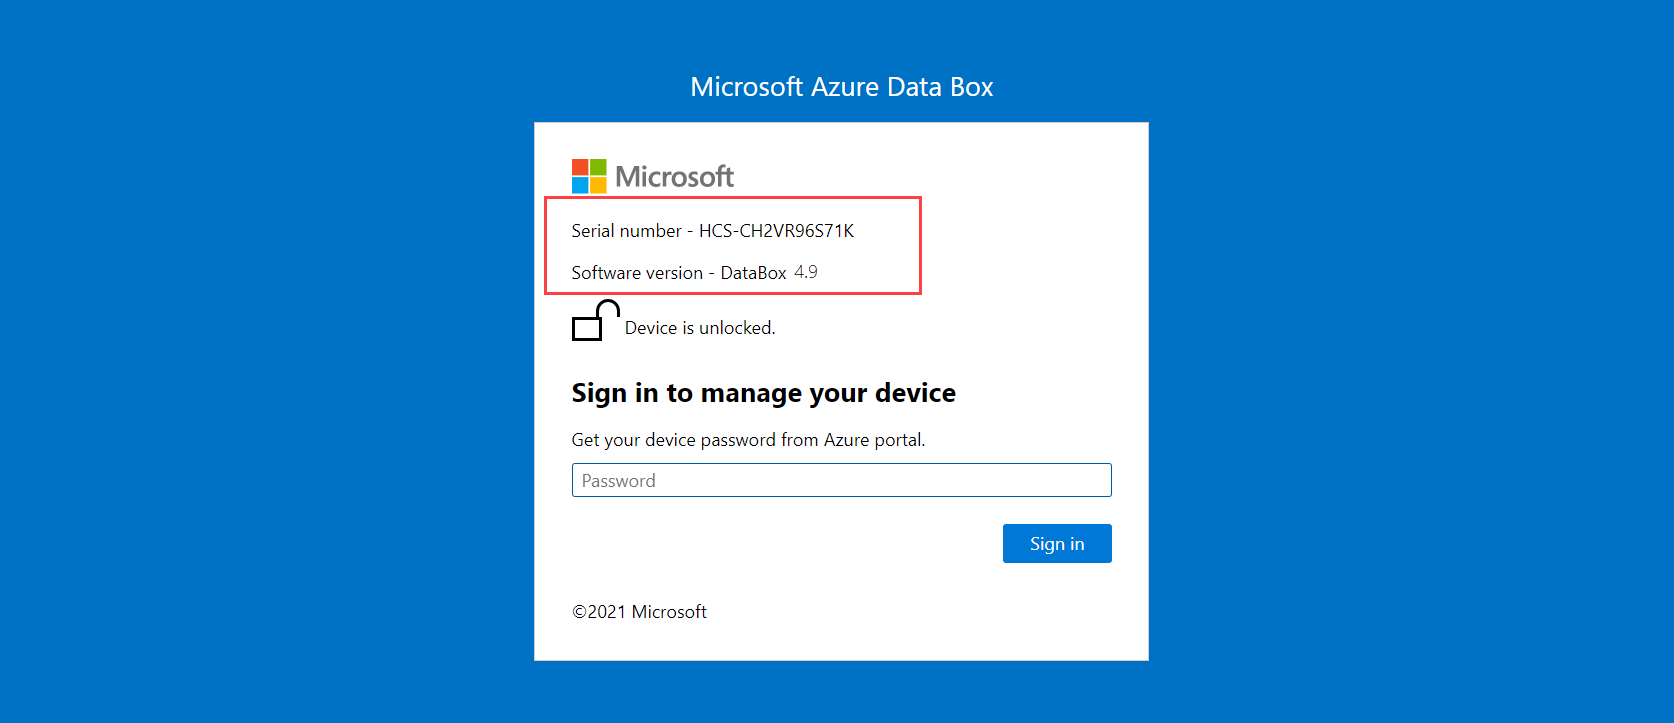Focus the Password input field
Screen dimensions: 1674x723
pyautogui.click(x=841, y=480)
